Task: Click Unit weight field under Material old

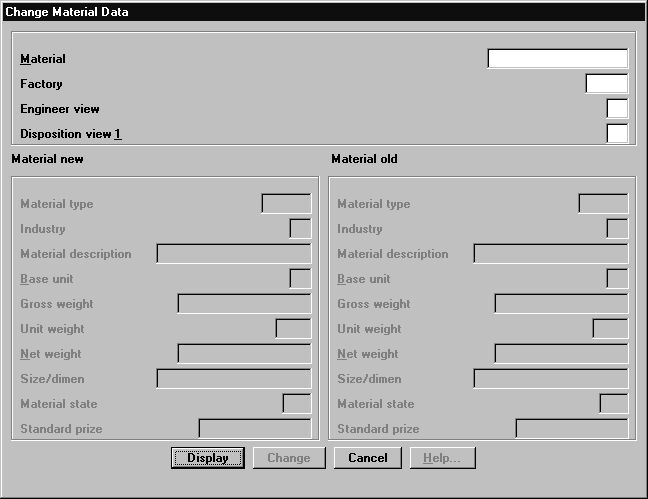Action: 610,329
